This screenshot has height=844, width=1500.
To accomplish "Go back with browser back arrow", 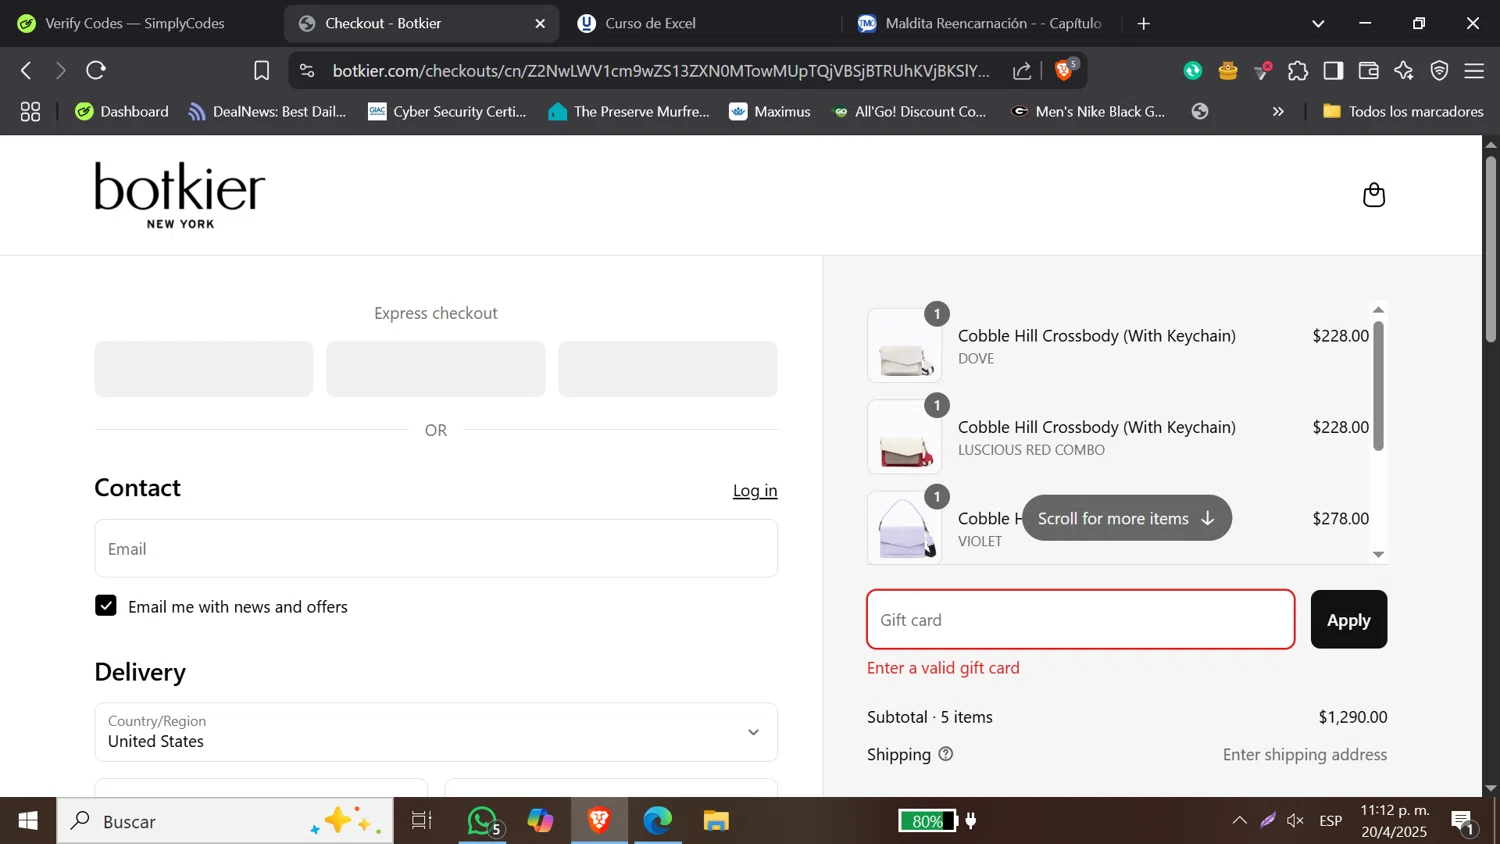I will coord(27,71).
